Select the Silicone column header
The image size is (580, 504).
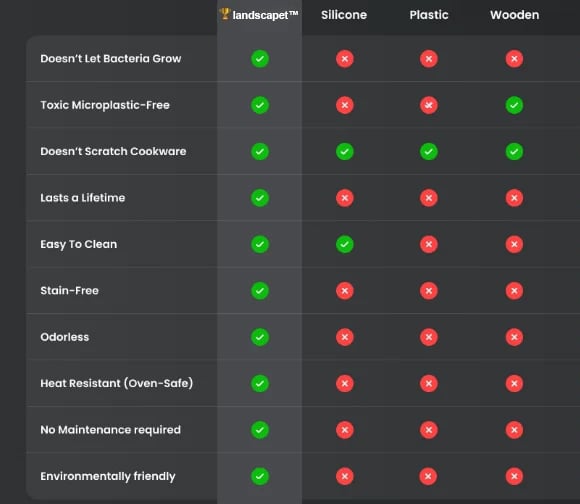tap(344, 15)
